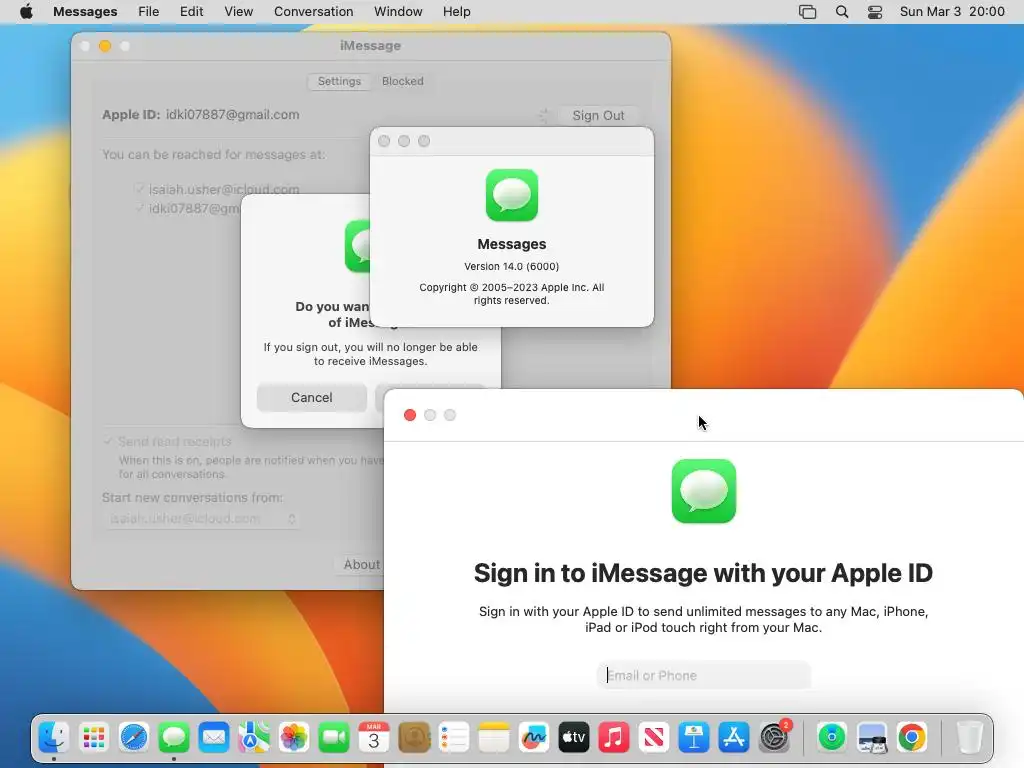Open Preview app in the Dock

[x=872, y=737]
